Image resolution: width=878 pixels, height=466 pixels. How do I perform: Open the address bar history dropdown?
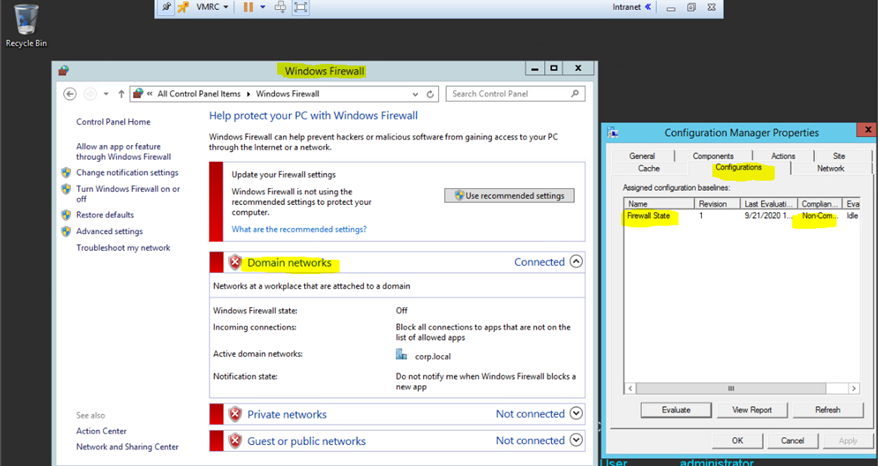click(x=415, y=94)
